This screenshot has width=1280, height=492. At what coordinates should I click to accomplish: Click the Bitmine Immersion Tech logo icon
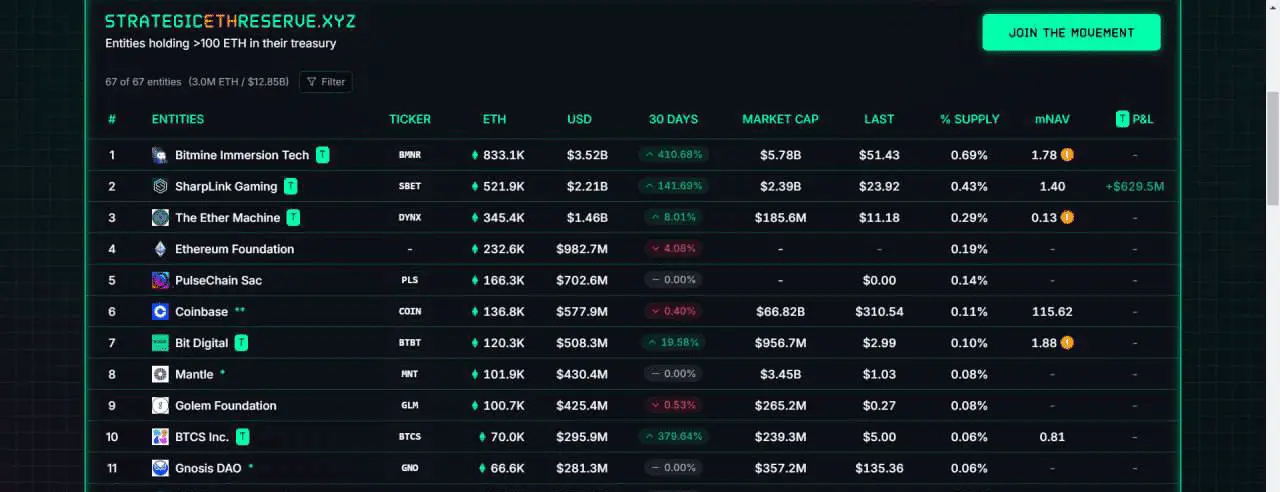pyautogui.click(x=160, y=155)
